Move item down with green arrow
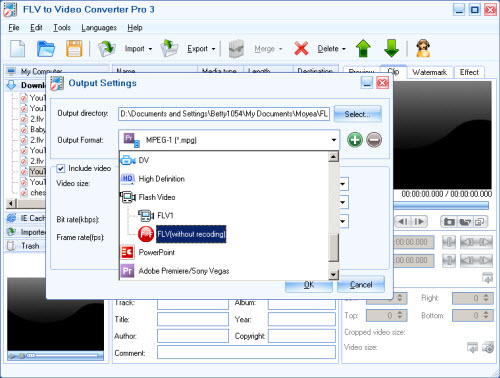 [x=391, y=49]
